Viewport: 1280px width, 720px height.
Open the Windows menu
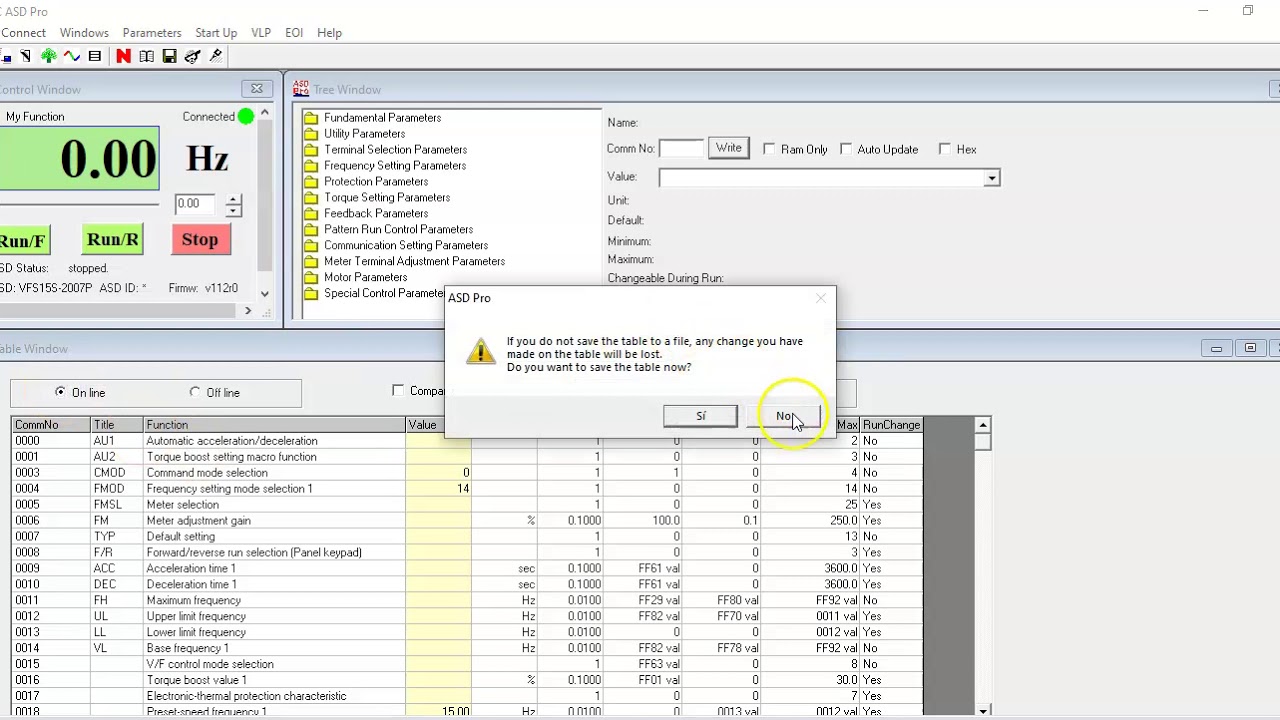click(84, 33)
